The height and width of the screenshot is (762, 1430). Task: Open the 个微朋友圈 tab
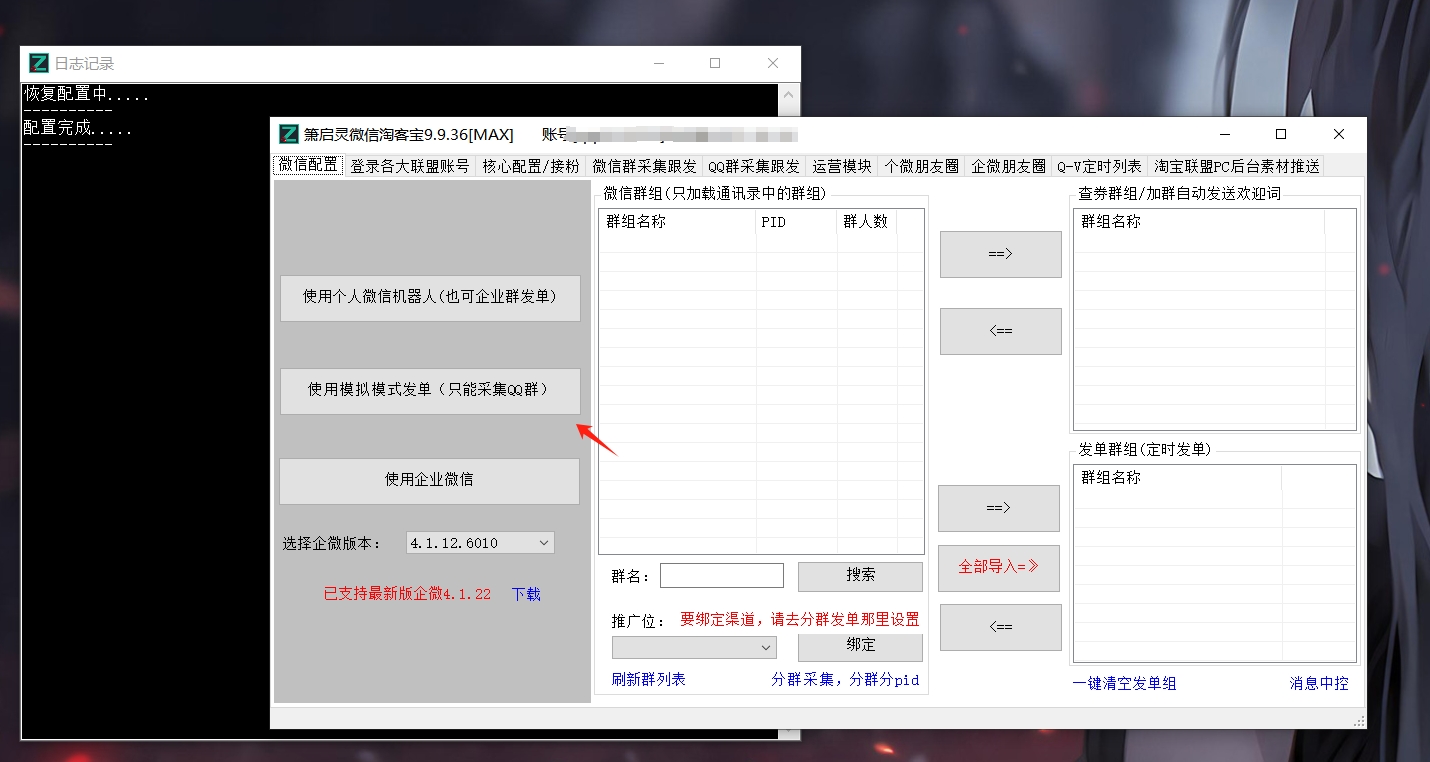(x=922, y=166)
